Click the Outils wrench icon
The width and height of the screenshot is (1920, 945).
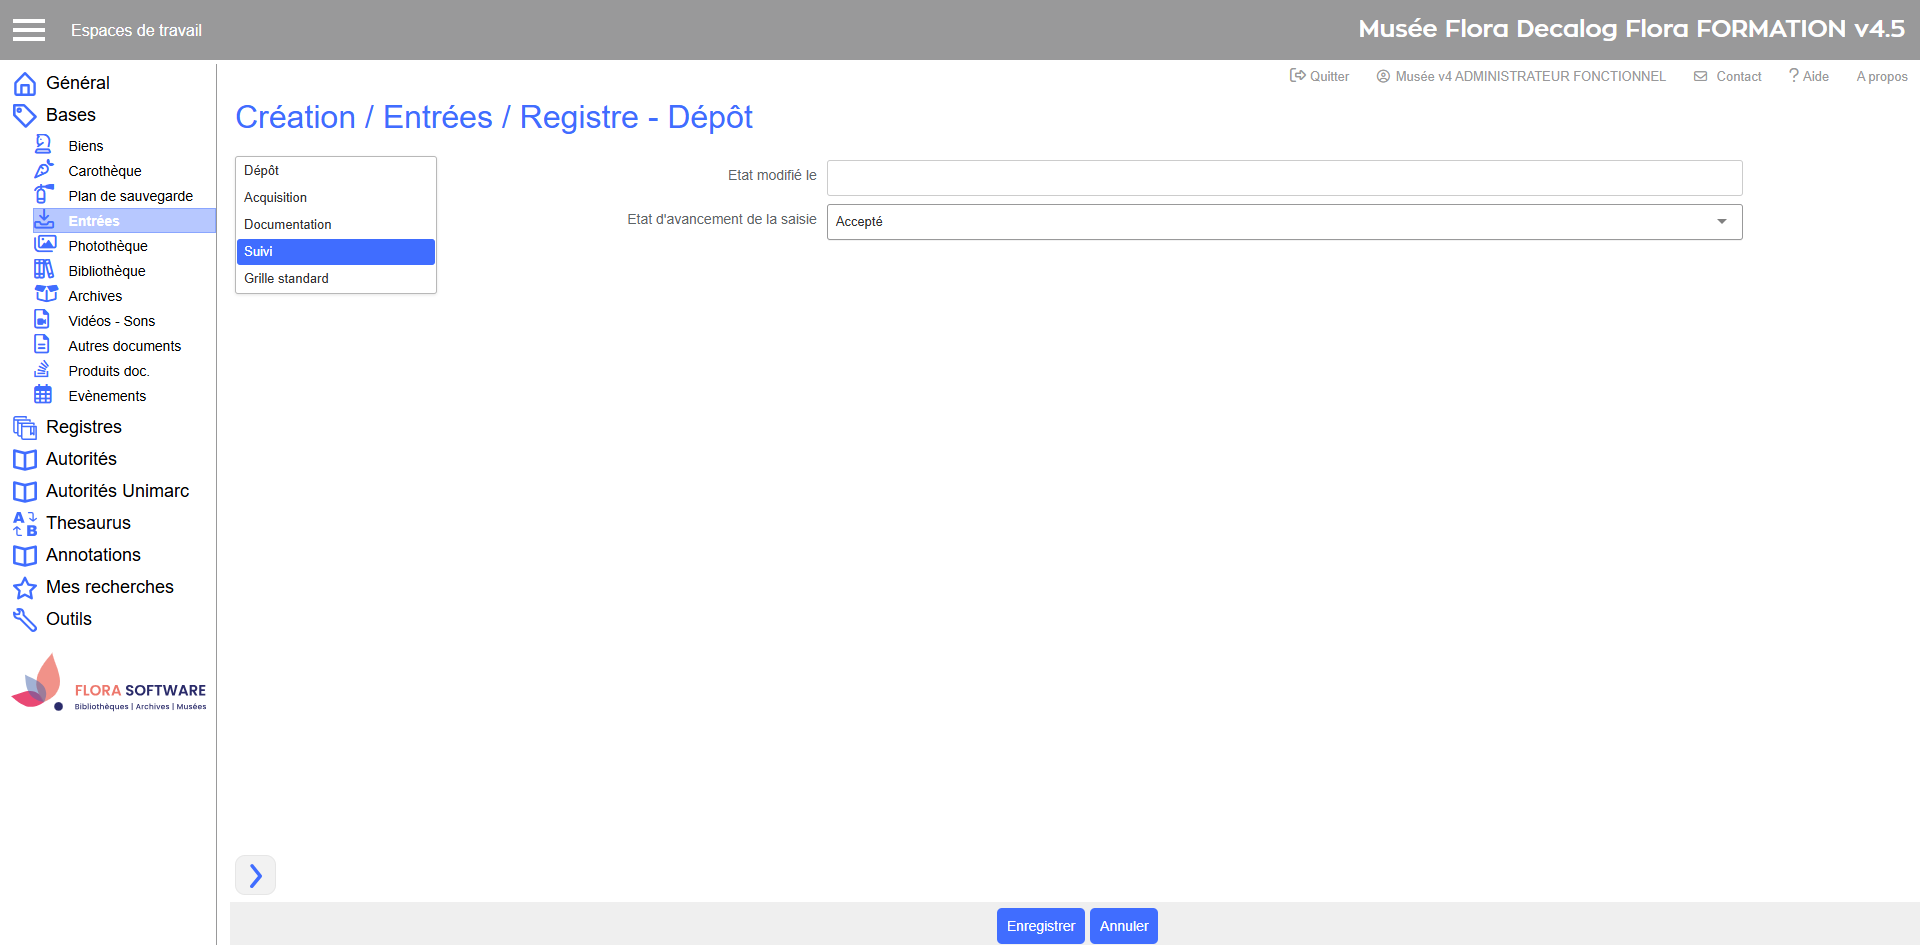pos(25,620)
